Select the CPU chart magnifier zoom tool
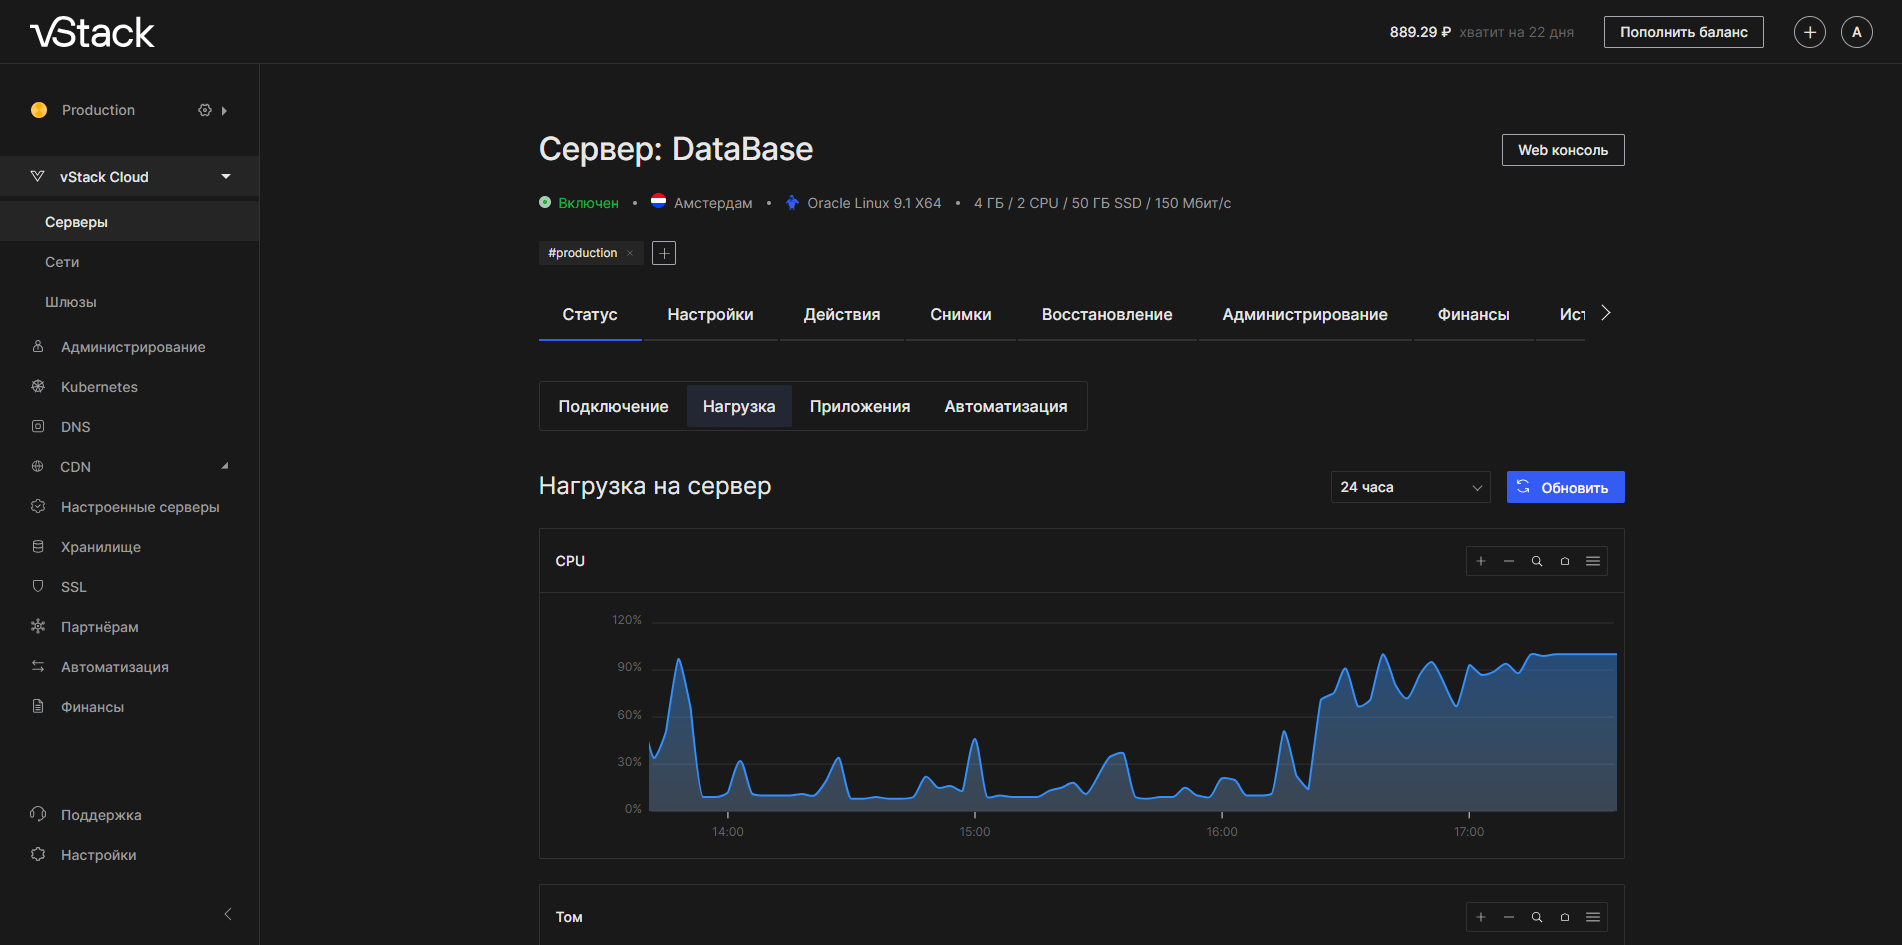Screen dimensions: 1902x945 [1537, 561]
